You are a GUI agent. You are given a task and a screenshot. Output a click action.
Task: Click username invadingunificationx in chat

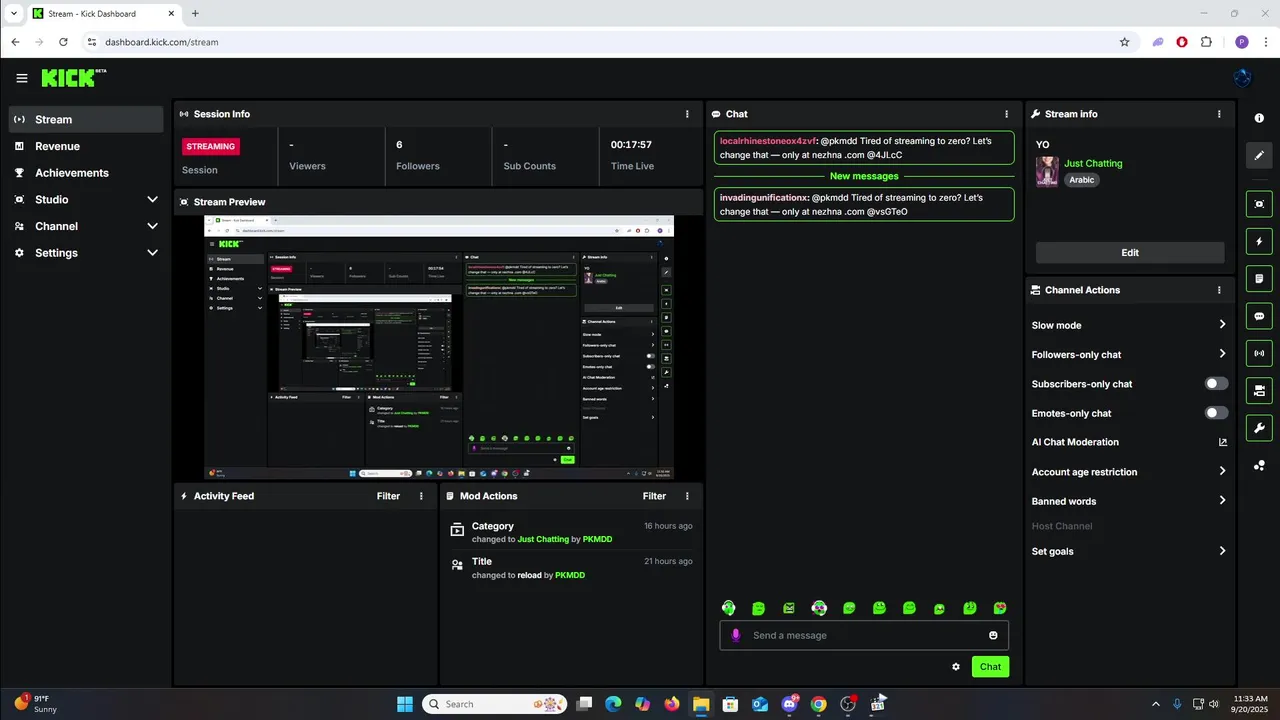pos(764,198)
